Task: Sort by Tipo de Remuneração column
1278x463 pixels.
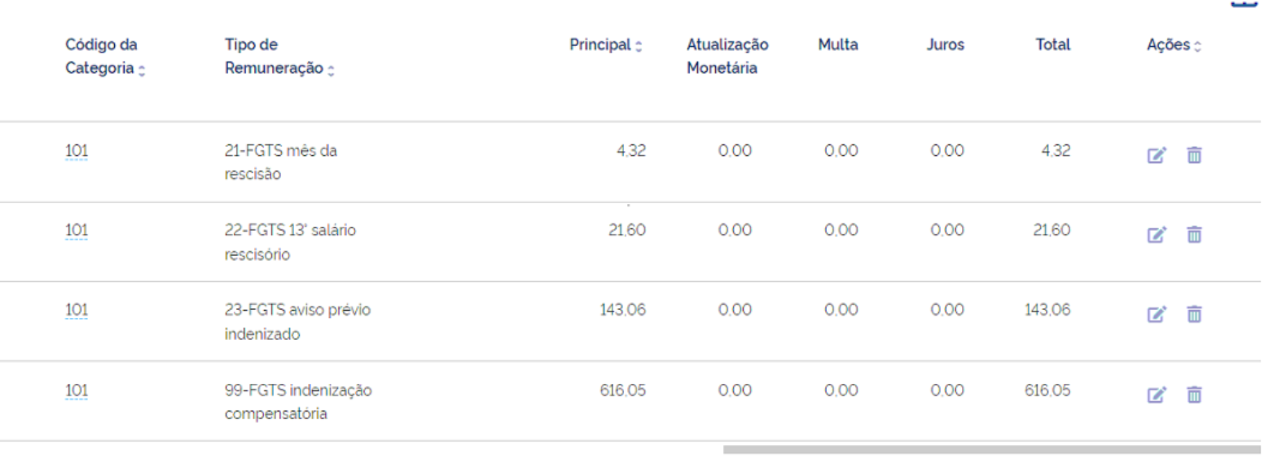Action: click(331, 70)
